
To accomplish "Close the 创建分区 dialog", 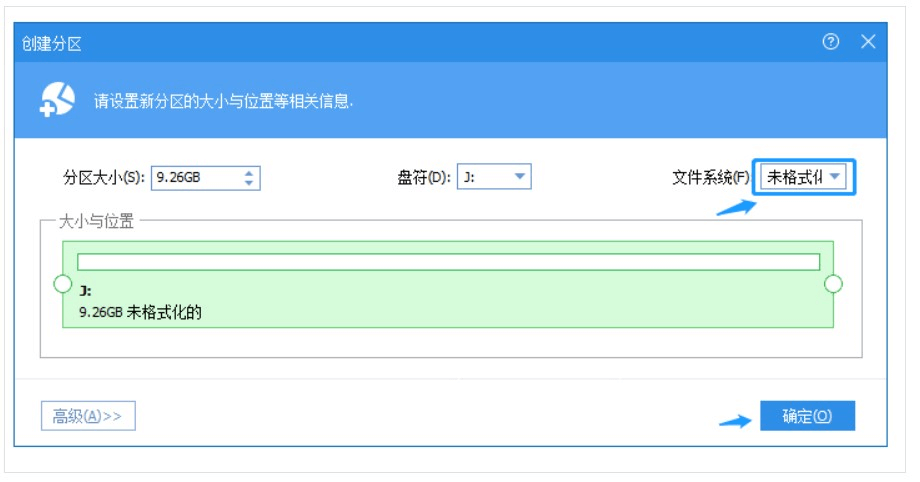I will [867, 42].
